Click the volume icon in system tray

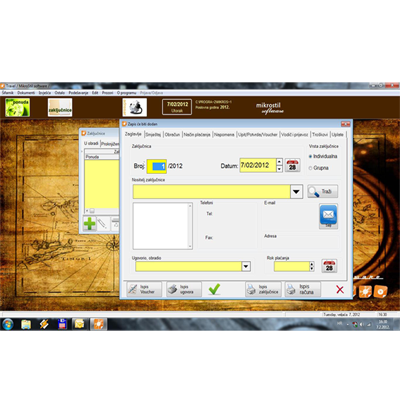pyautogui.click(x=362, y=324)
